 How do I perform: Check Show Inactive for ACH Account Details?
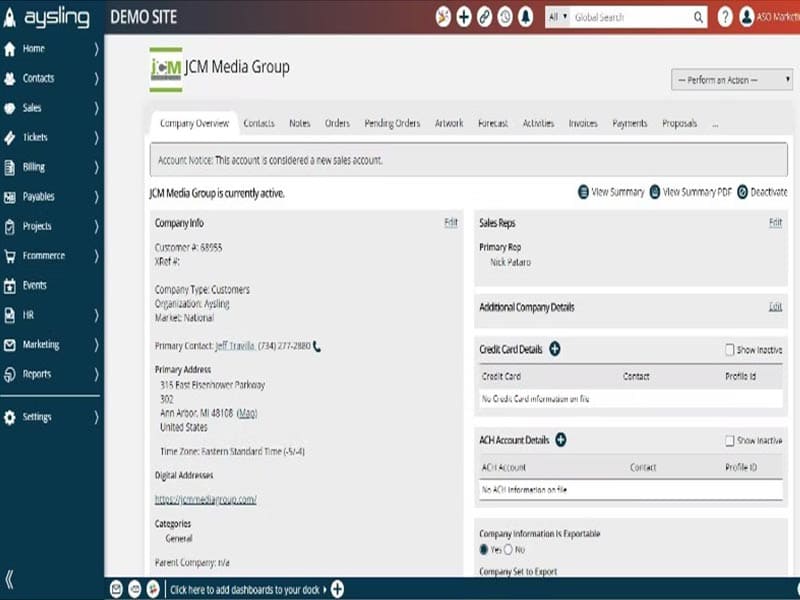(730, 441)
